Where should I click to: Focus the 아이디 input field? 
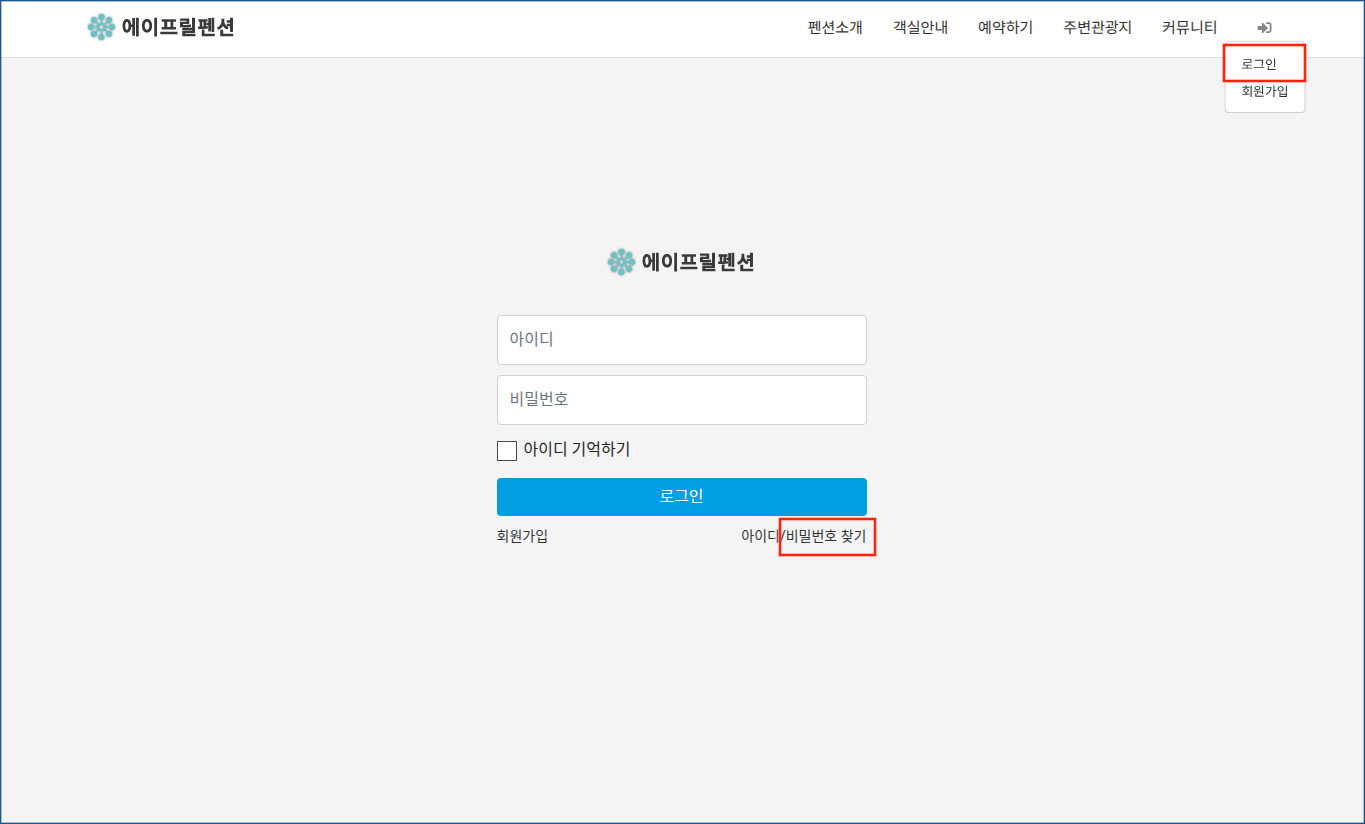pos(681,340)
